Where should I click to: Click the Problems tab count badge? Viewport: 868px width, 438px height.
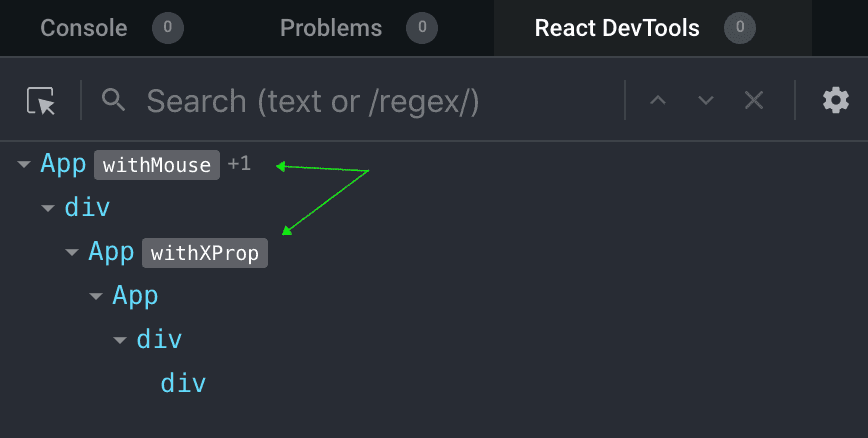coord(422,28)
